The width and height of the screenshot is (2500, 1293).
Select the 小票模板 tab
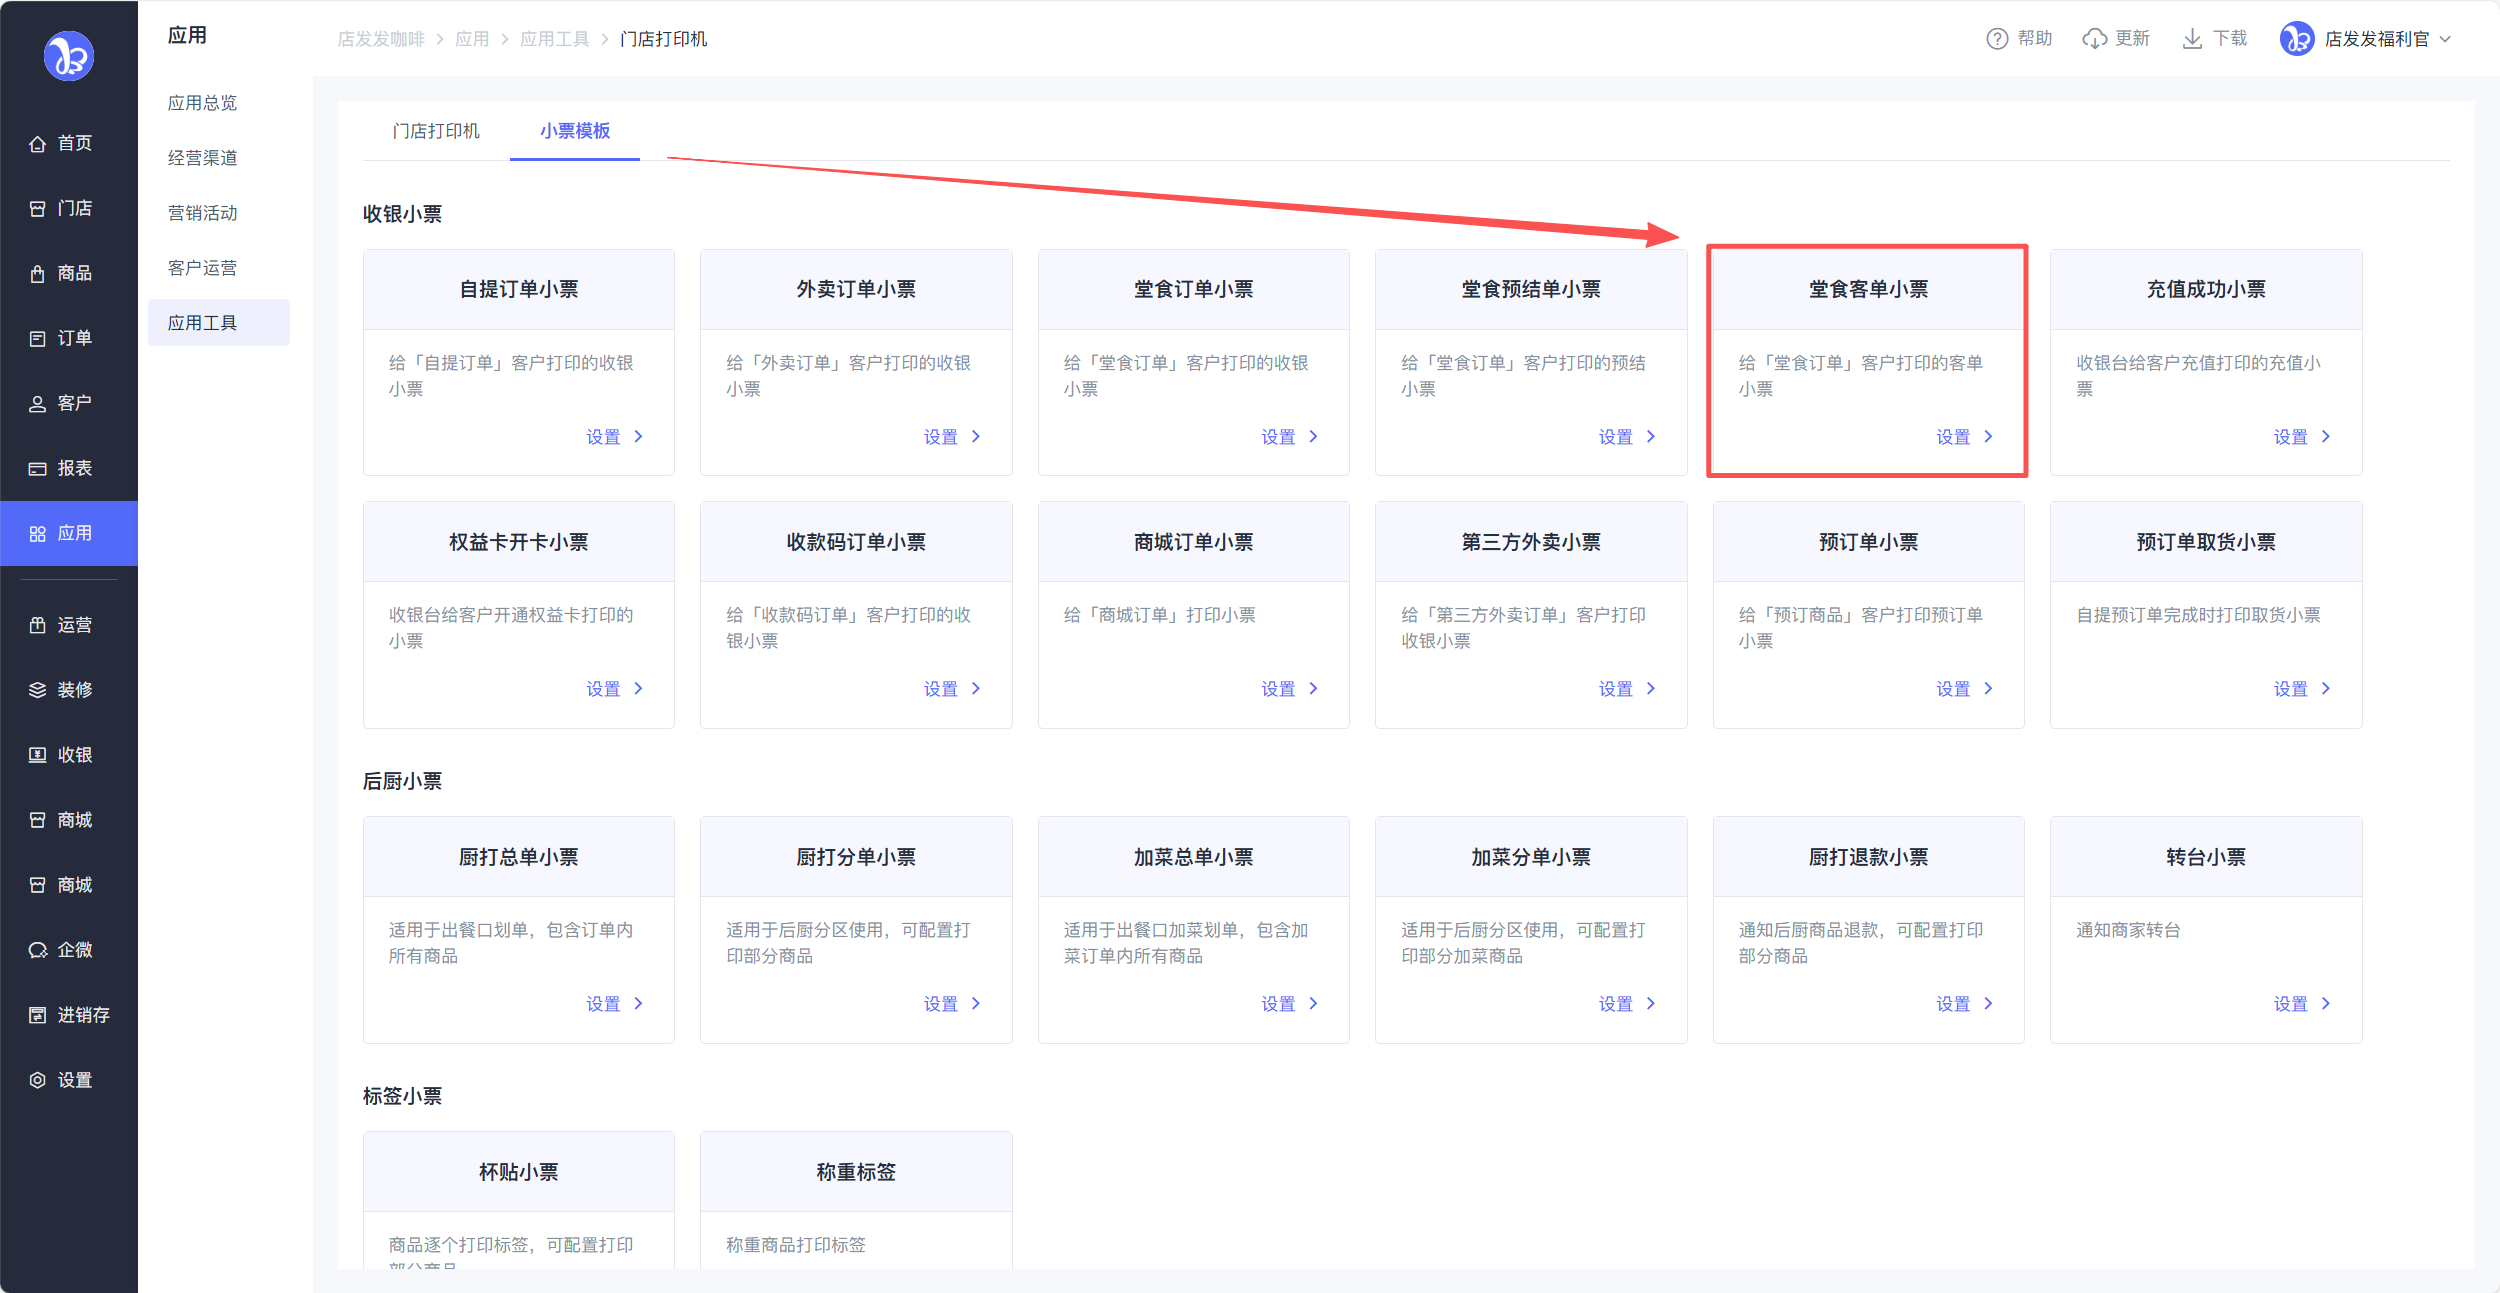pyautogui.click(x=575, y=131)
